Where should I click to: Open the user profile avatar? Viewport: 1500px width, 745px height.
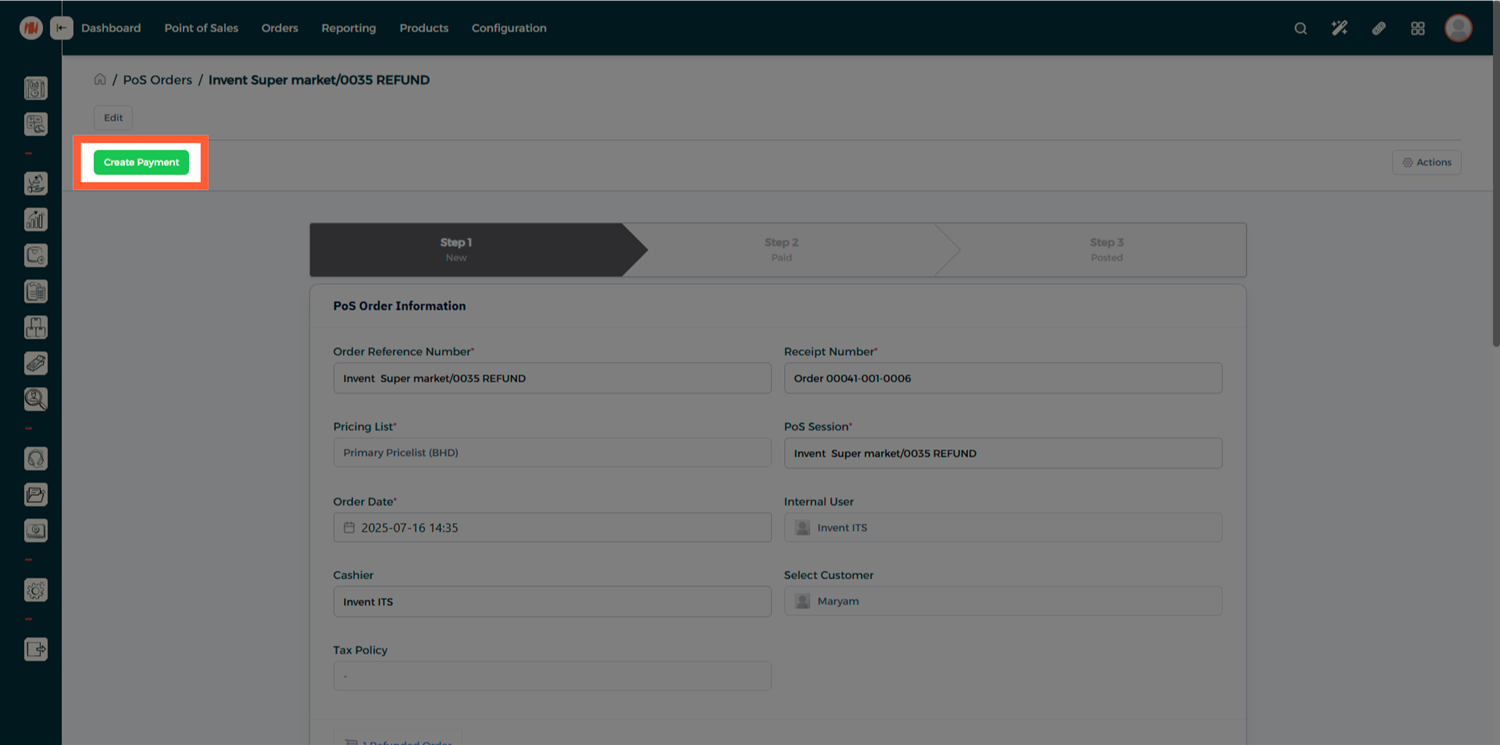1458,28
